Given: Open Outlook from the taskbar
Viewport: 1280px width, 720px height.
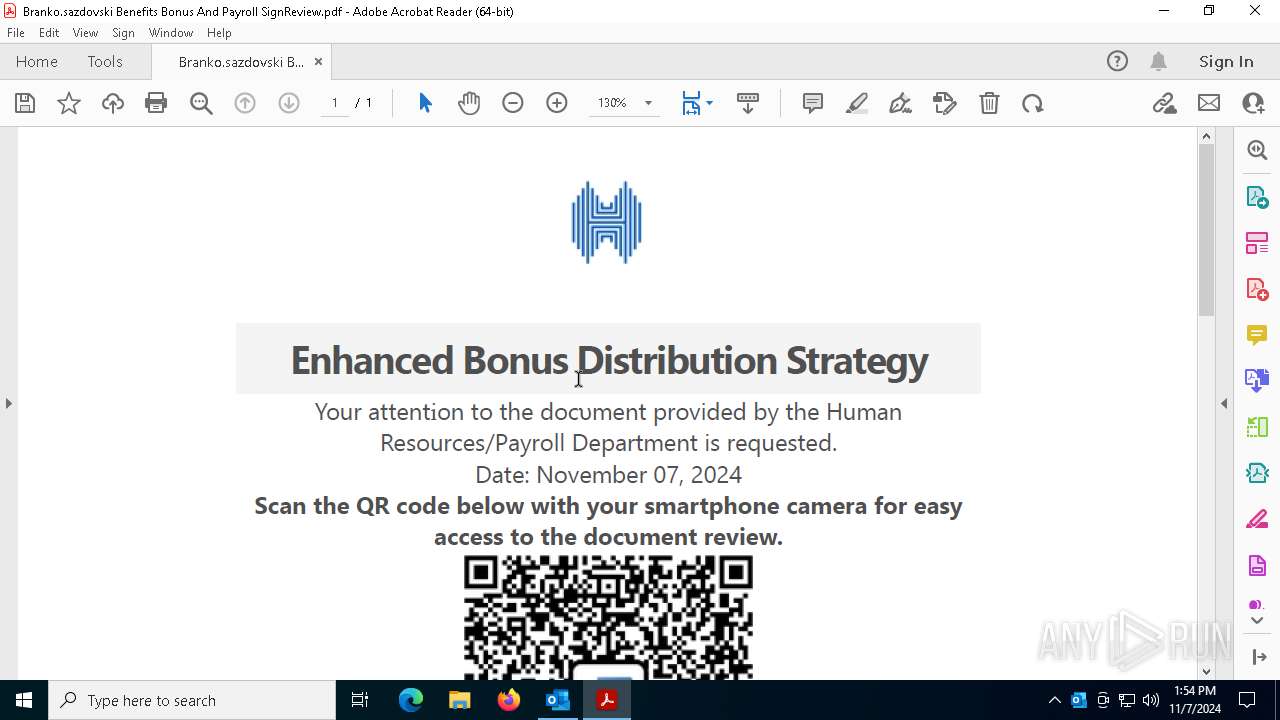Looking at the screenshot, I should click(557, 700).
